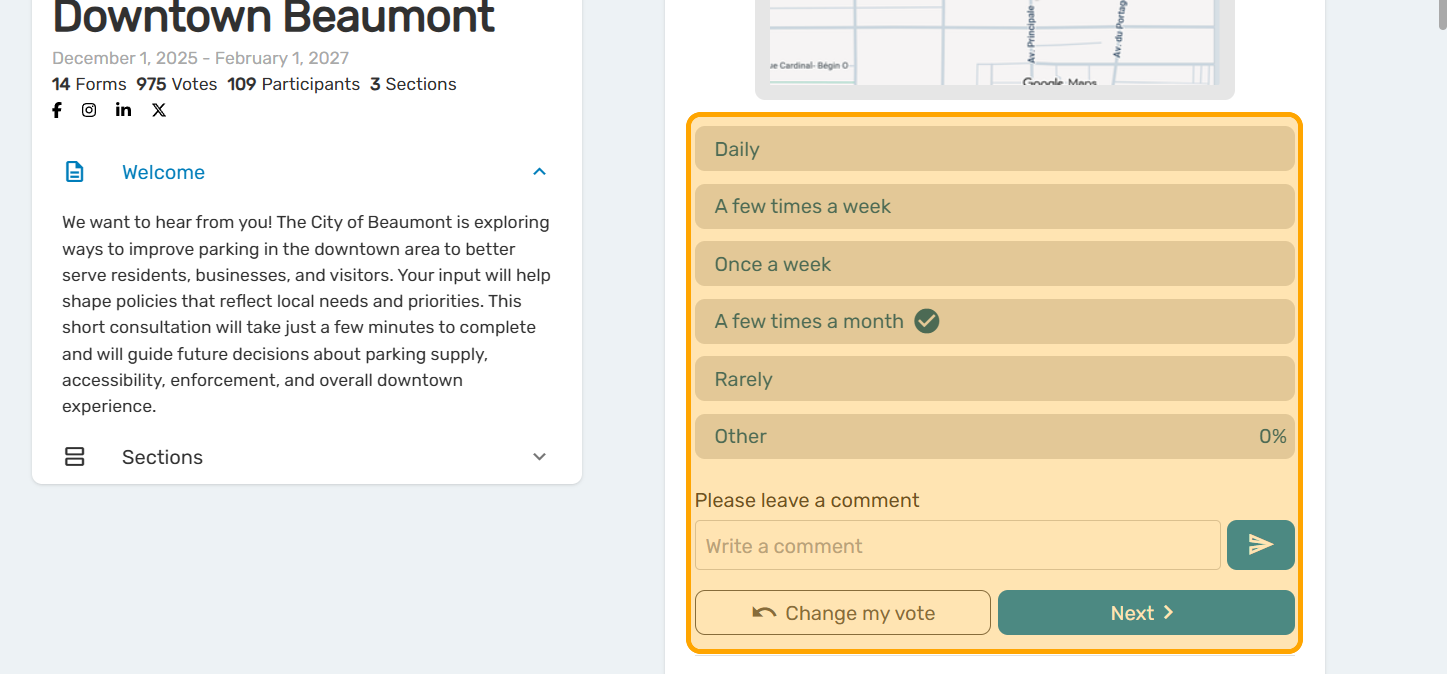Open the Instagram social icon
Screen dimensions: 1447x674
[89, 110]
